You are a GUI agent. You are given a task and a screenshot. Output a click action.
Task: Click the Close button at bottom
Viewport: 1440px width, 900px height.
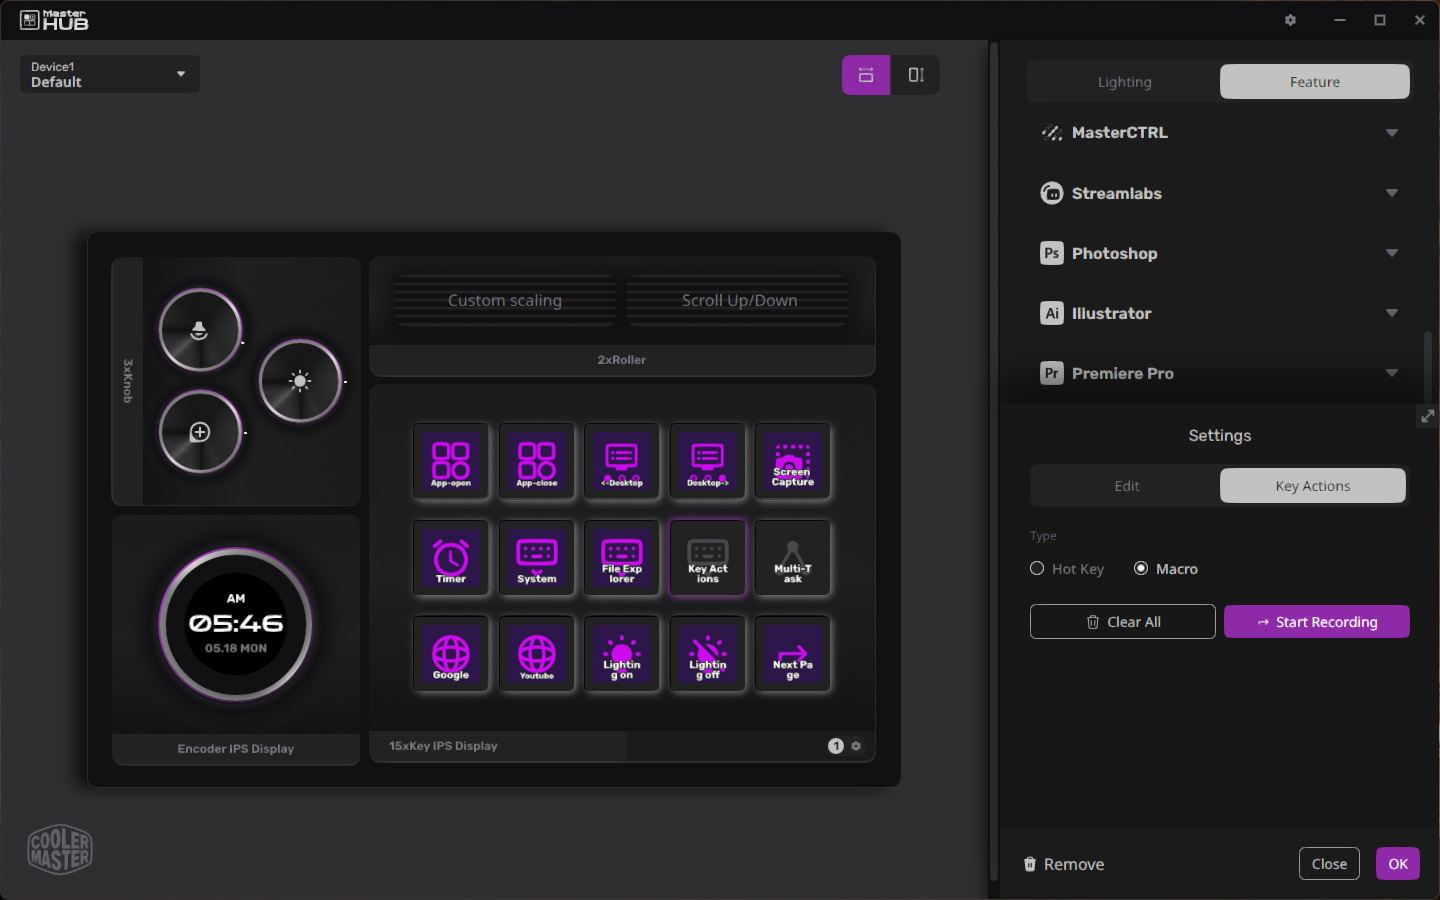(1329, 864)
